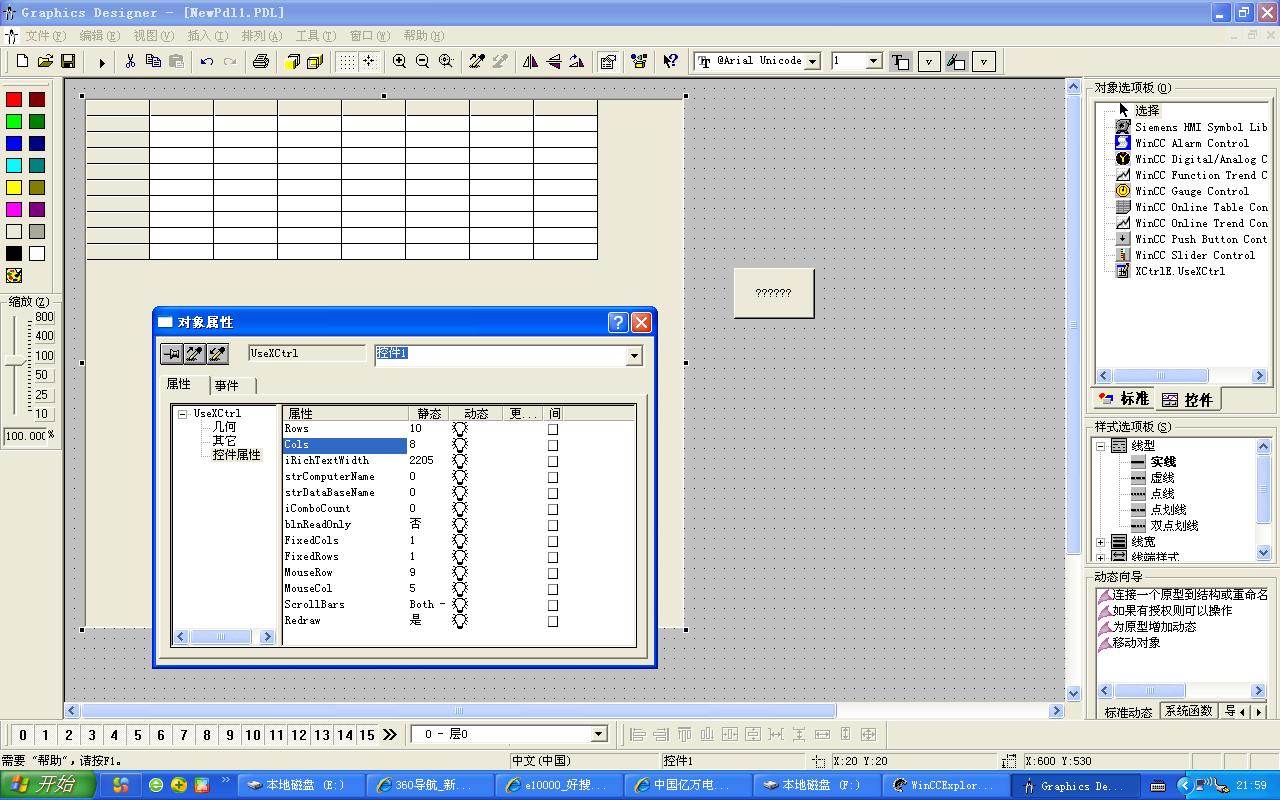Open the line color dropdown arrow

click(x=929, y=61)
